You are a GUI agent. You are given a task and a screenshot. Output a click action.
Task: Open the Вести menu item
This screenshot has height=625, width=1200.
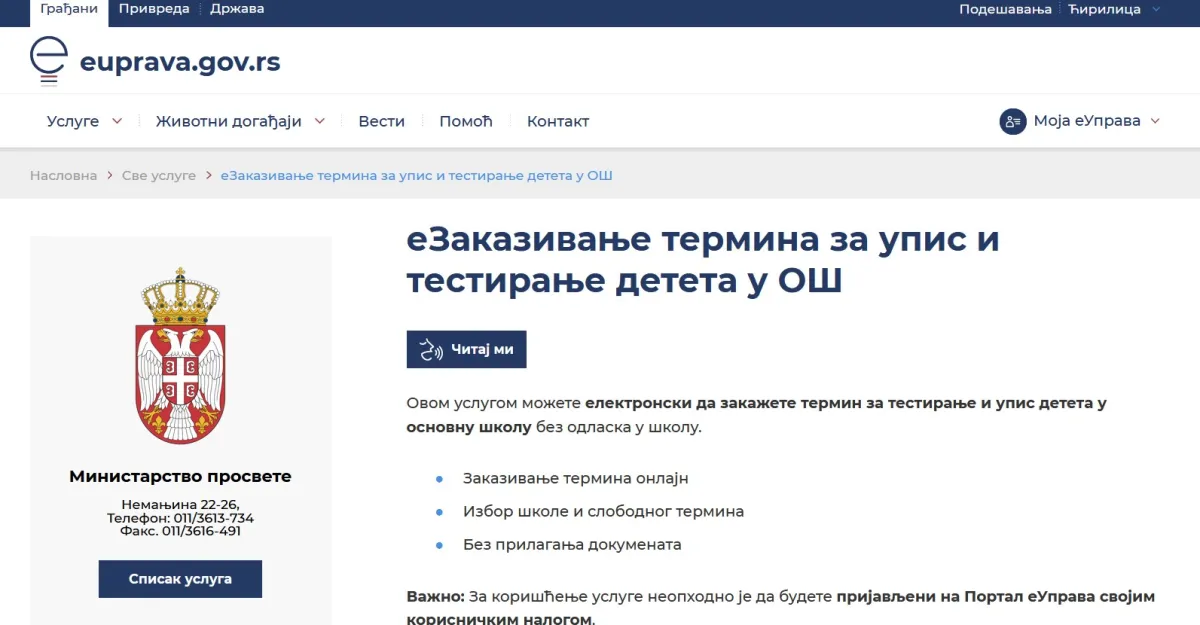click(x=381, y=121)
